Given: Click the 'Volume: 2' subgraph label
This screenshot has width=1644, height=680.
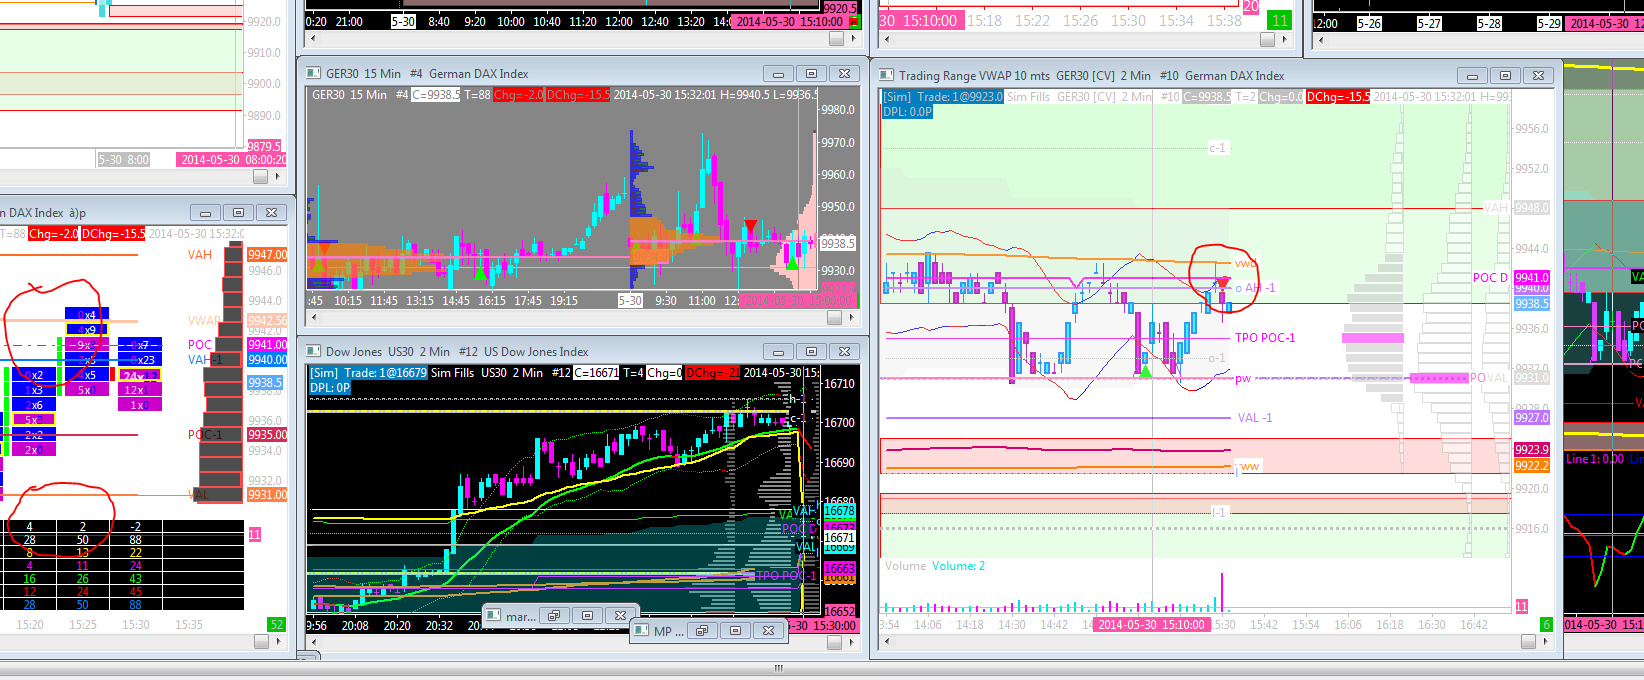Looking at the screenshot, I should click(x=959, y=566).
